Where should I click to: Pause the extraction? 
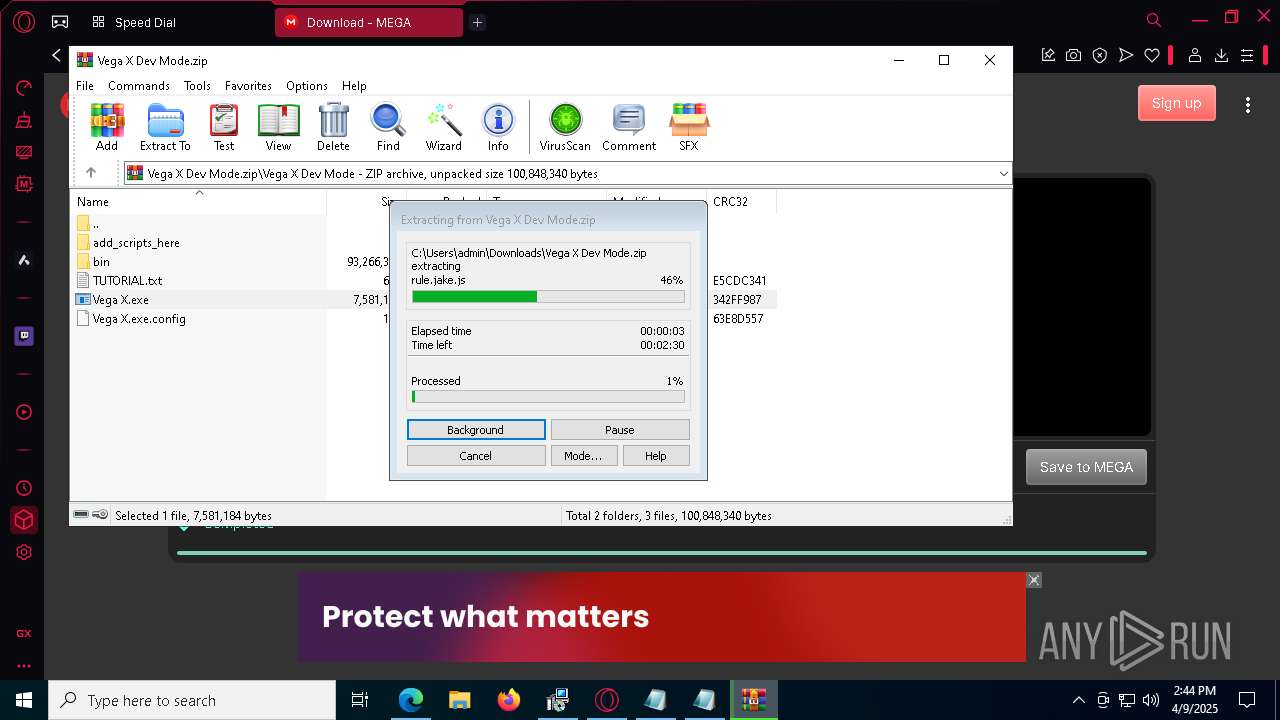pyautogui.click(x=620, y=430)
